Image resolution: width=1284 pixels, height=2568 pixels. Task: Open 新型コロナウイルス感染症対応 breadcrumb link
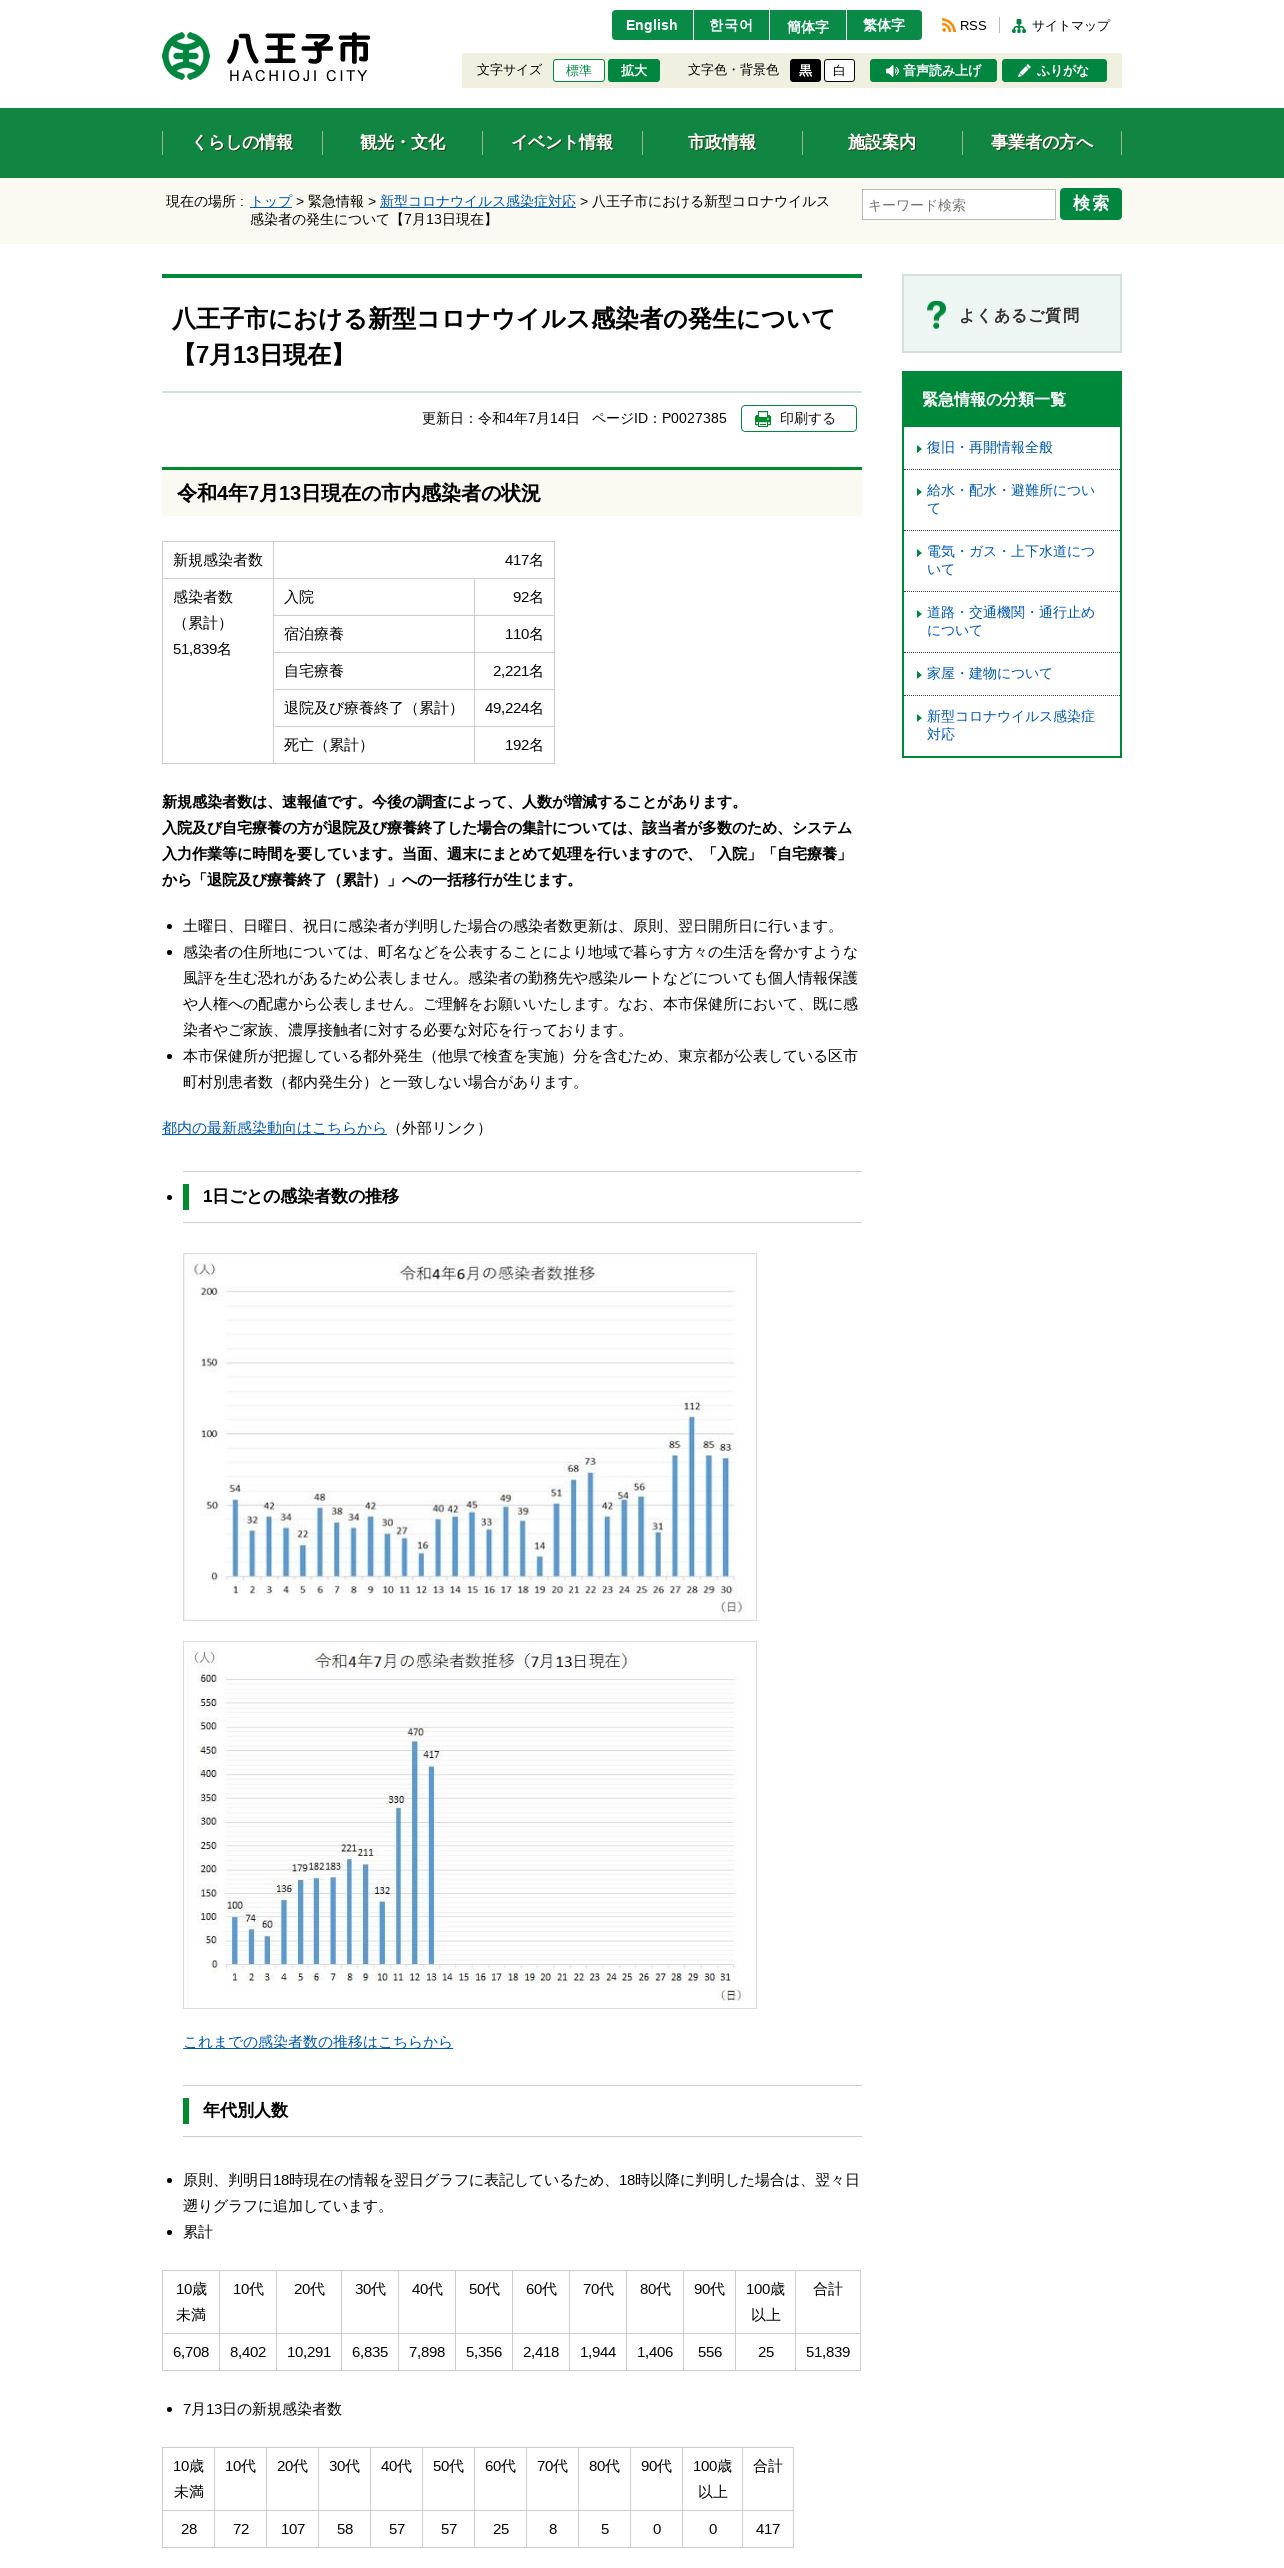click(478, 201)
